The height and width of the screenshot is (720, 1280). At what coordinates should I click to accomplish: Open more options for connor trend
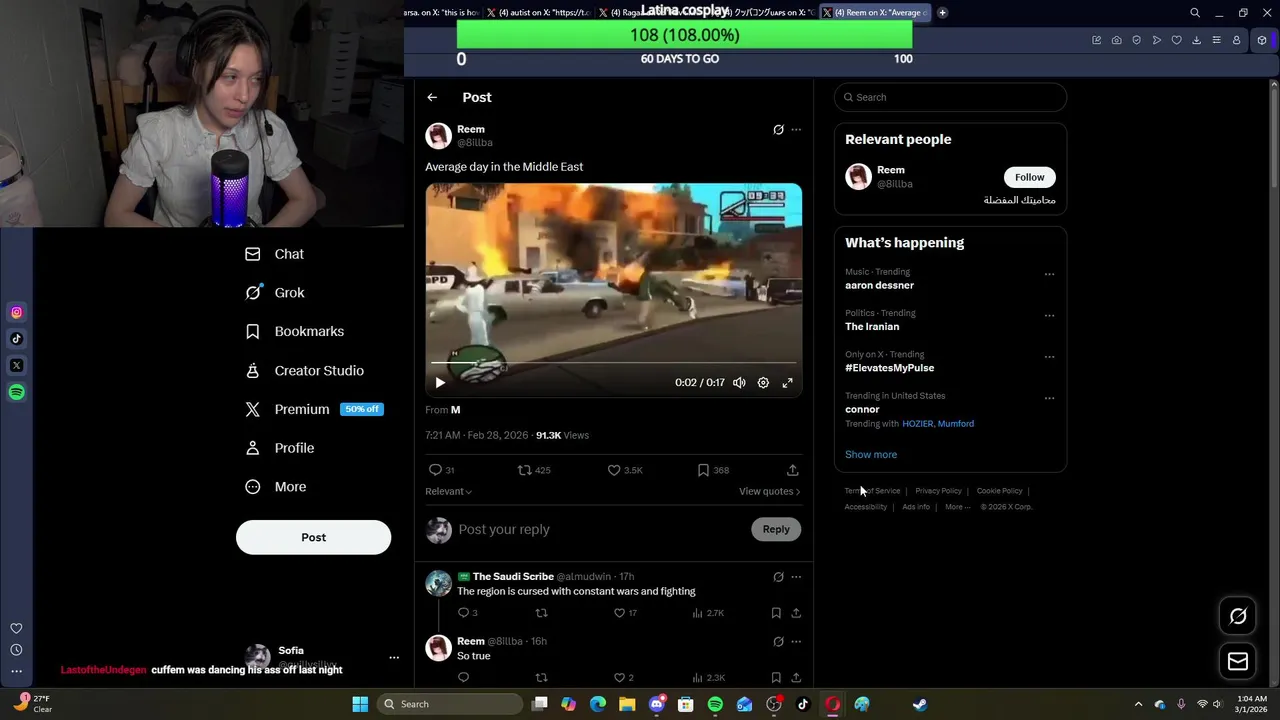pos(1049,398)
